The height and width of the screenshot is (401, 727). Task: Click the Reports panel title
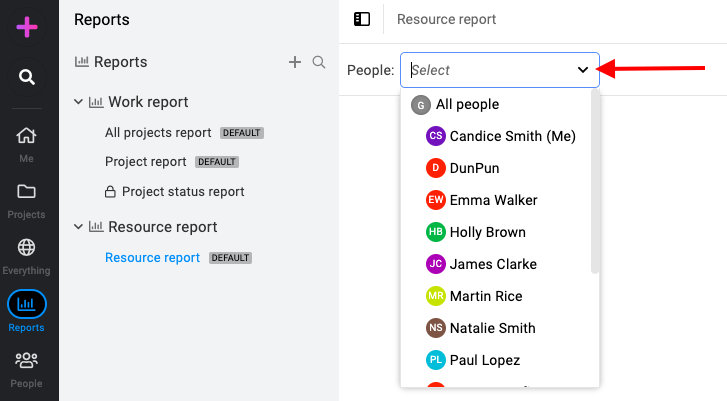tap(102, 19)
